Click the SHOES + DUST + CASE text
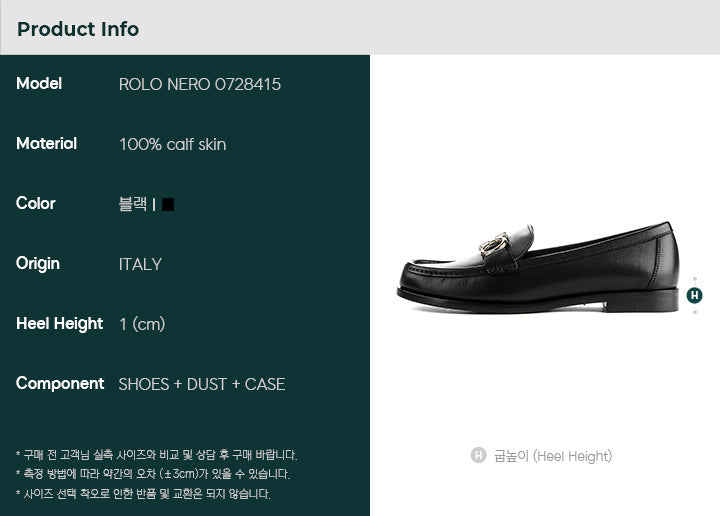Viewport: 720px width, 516px height. click(202, 384)
